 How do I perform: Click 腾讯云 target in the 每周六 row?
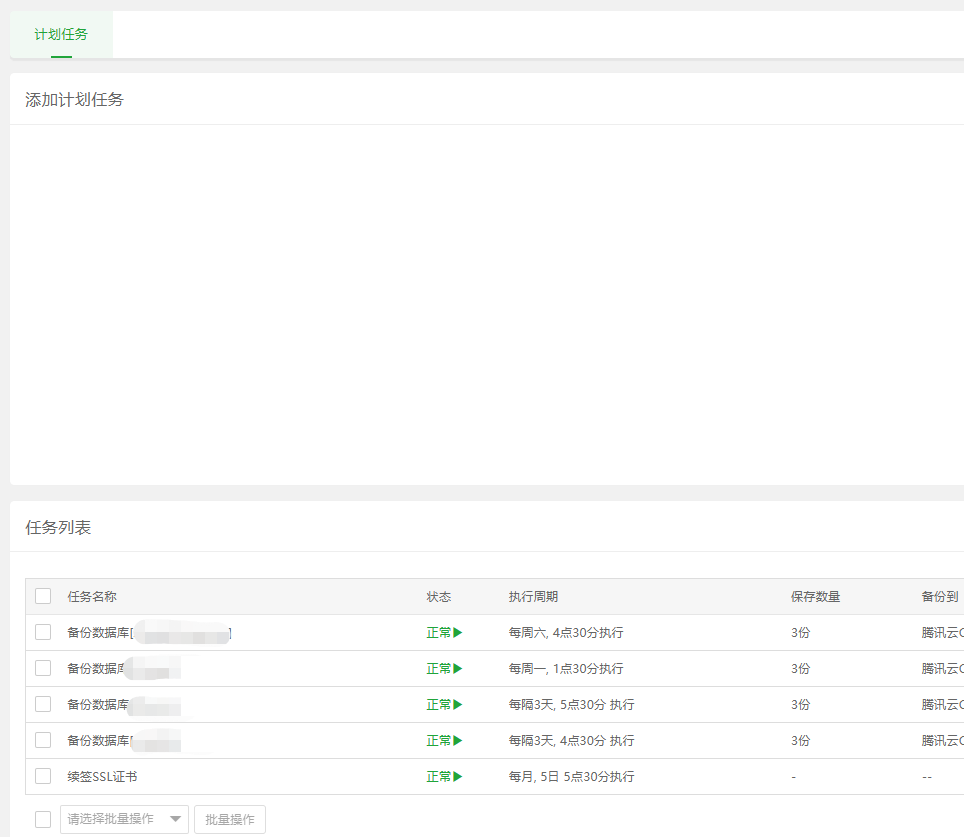942,632
